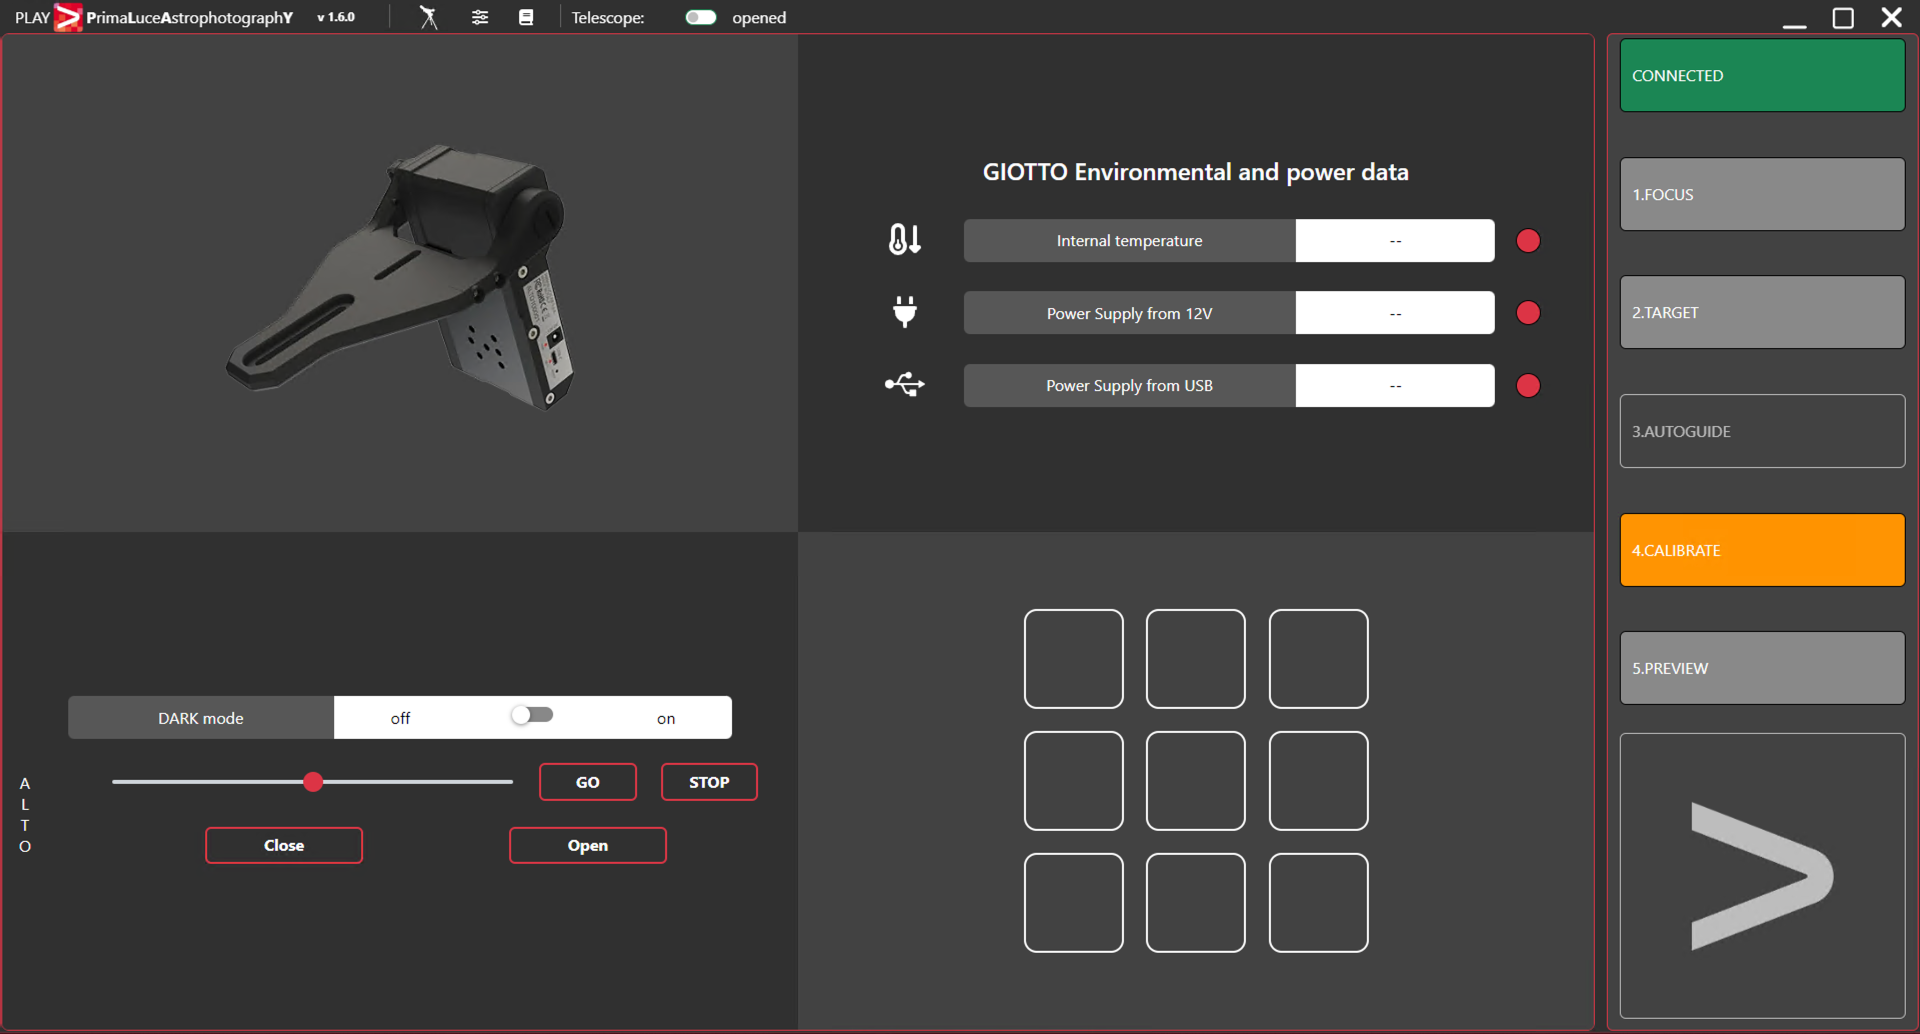Click red status dot beside Power Supply 12V
1920x1034 pixels.
1528,313
